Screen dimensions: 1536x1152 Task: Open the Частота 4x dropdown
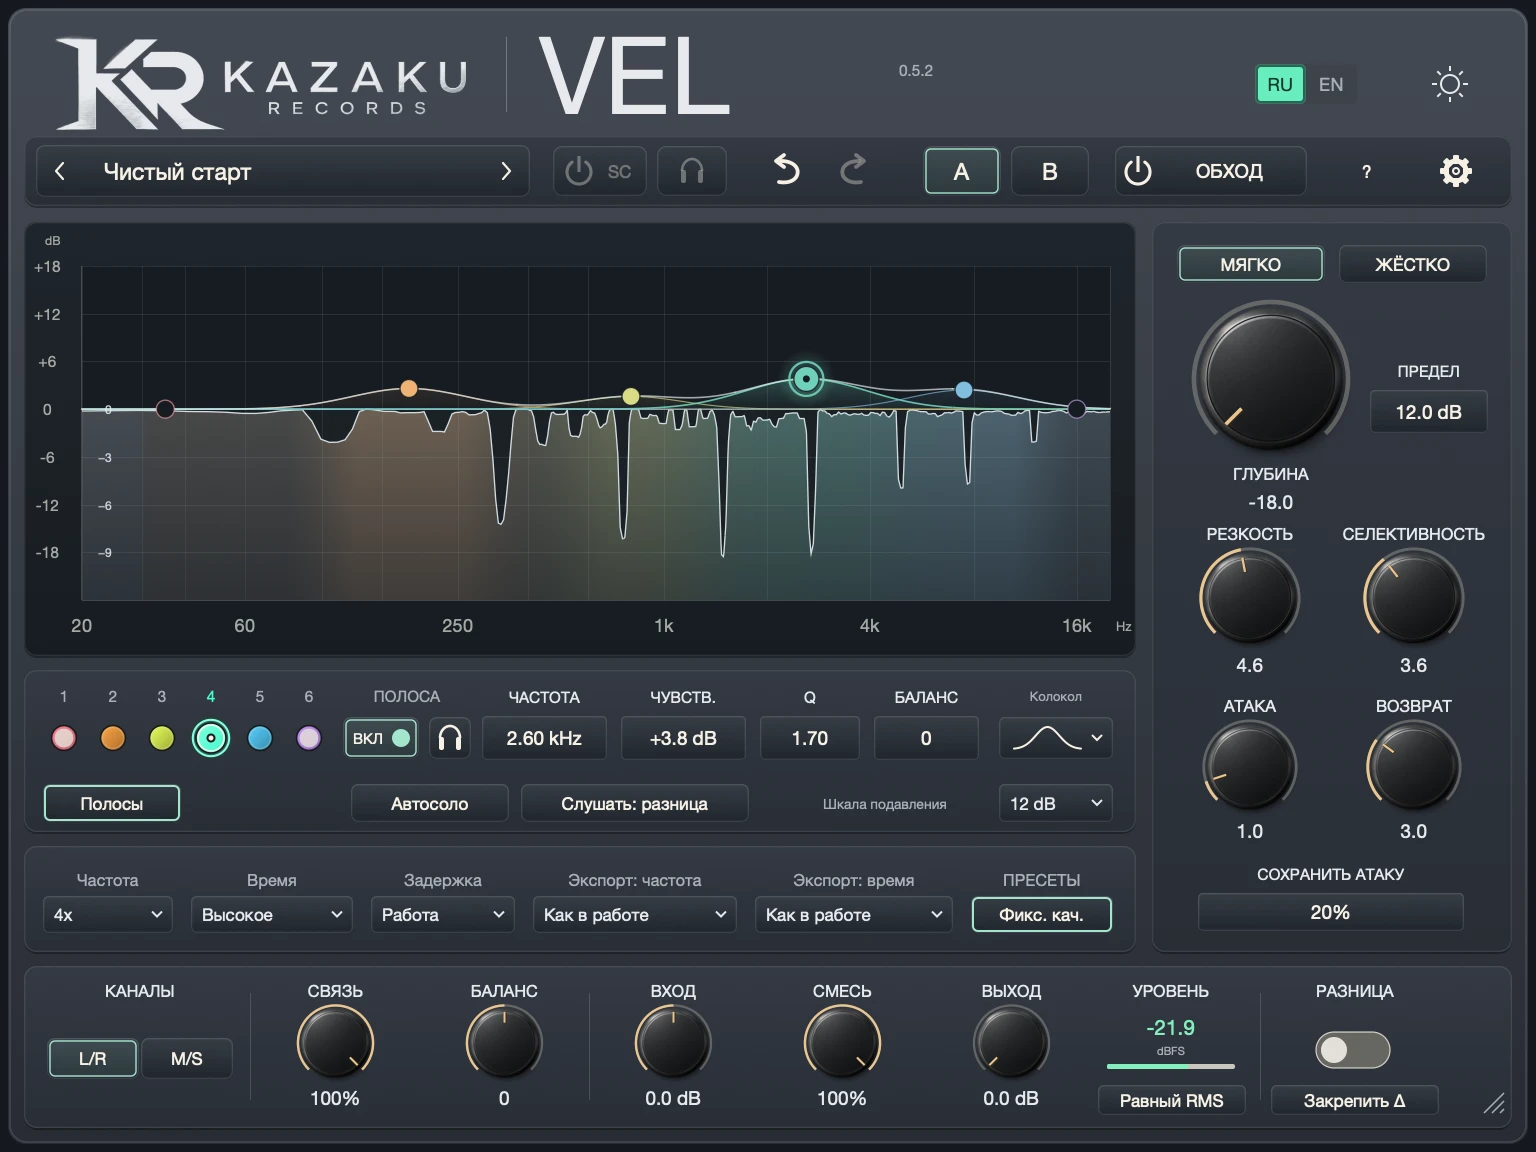(108, 914)
